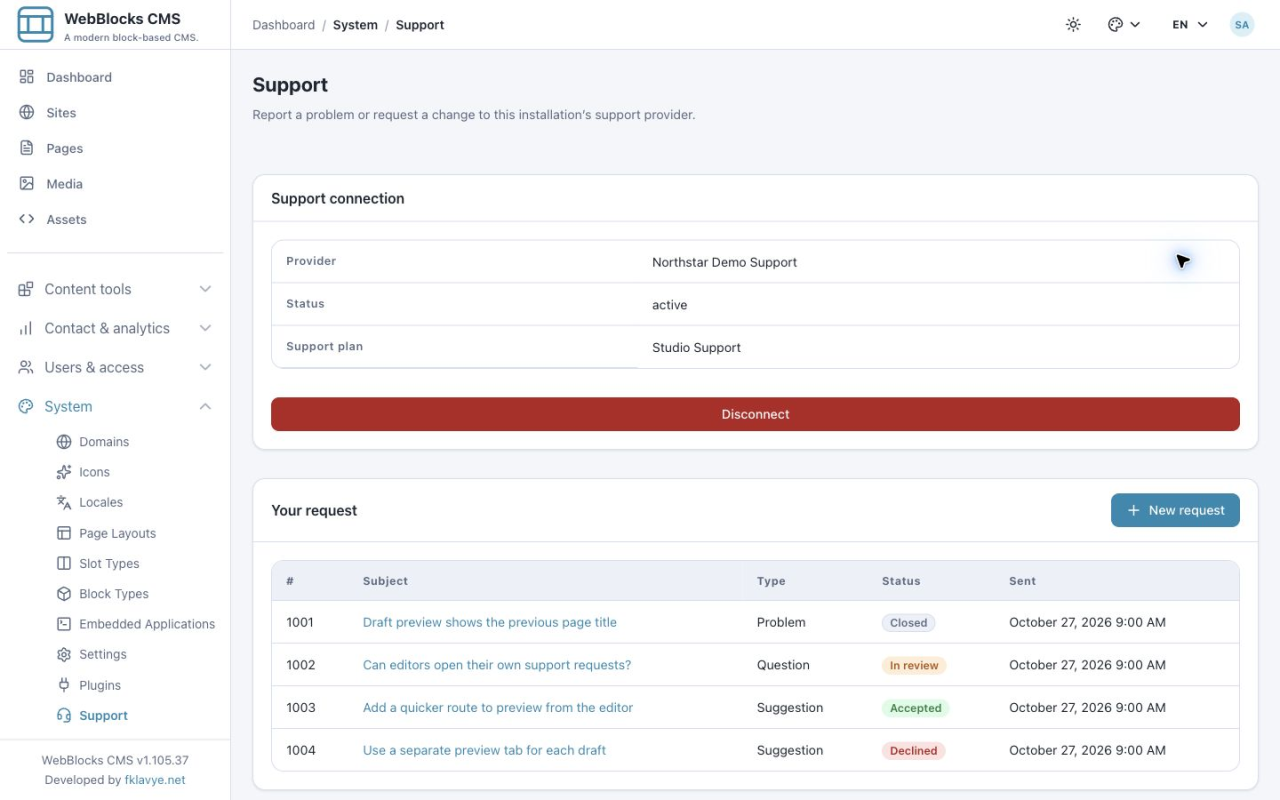The width and height of the screenshot is (1280, 800).
Task: Click the Embedded Applications terminal icon
Action: pos(64,624)
